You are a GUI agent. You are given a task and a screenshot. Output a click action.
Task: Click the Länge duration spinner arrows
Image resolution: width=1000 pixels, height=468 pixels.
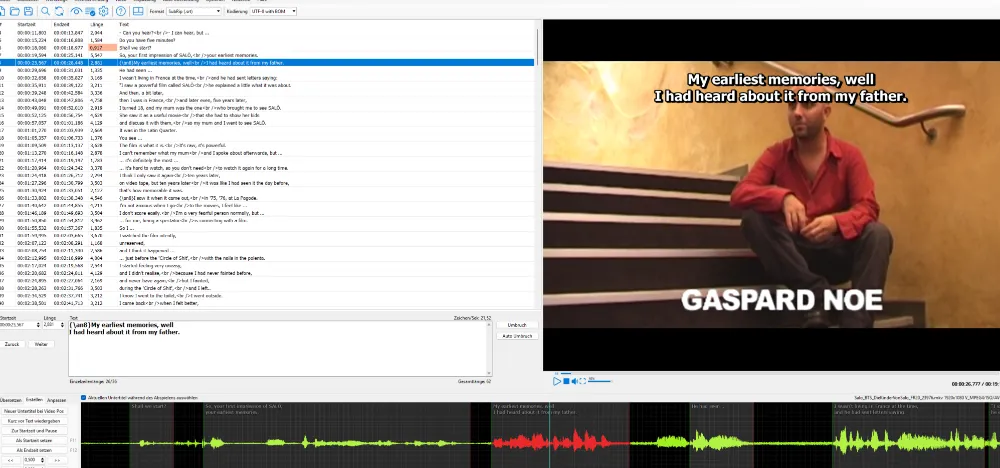[62, 325]
